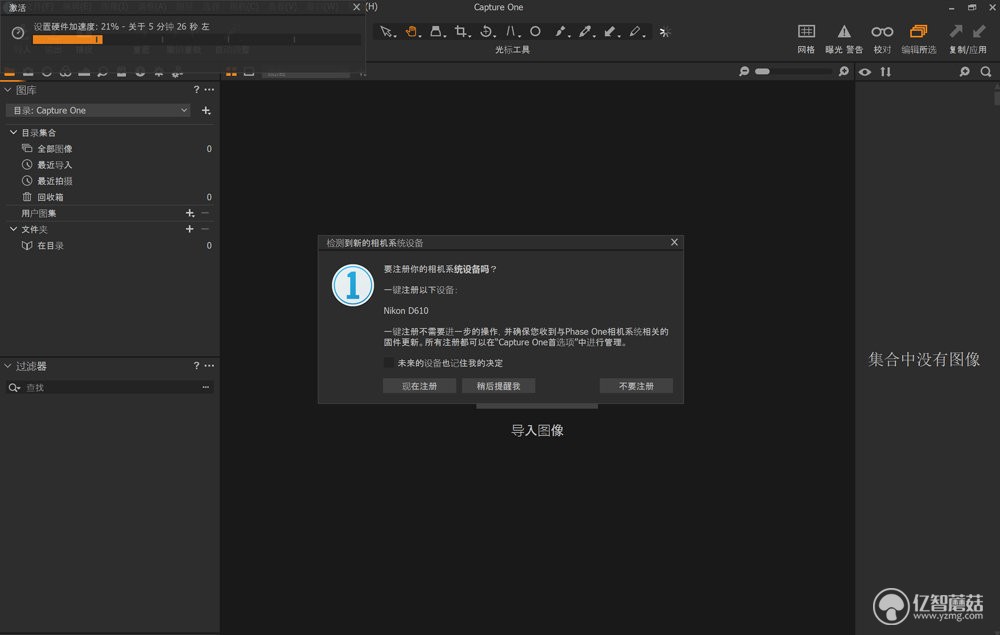1000x635 pixels.
Task: Activate the Pan hand cursor tool
Action: coord(411,31)
